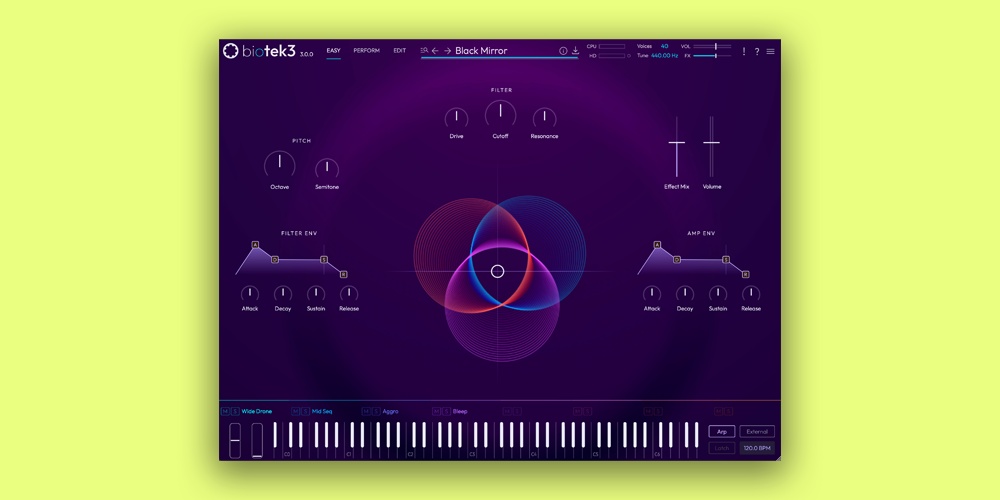Mute the Wide Drone layer
The width and height of the screenshot is (1000, 500).
pyautogui.click(x=226, y=411)
